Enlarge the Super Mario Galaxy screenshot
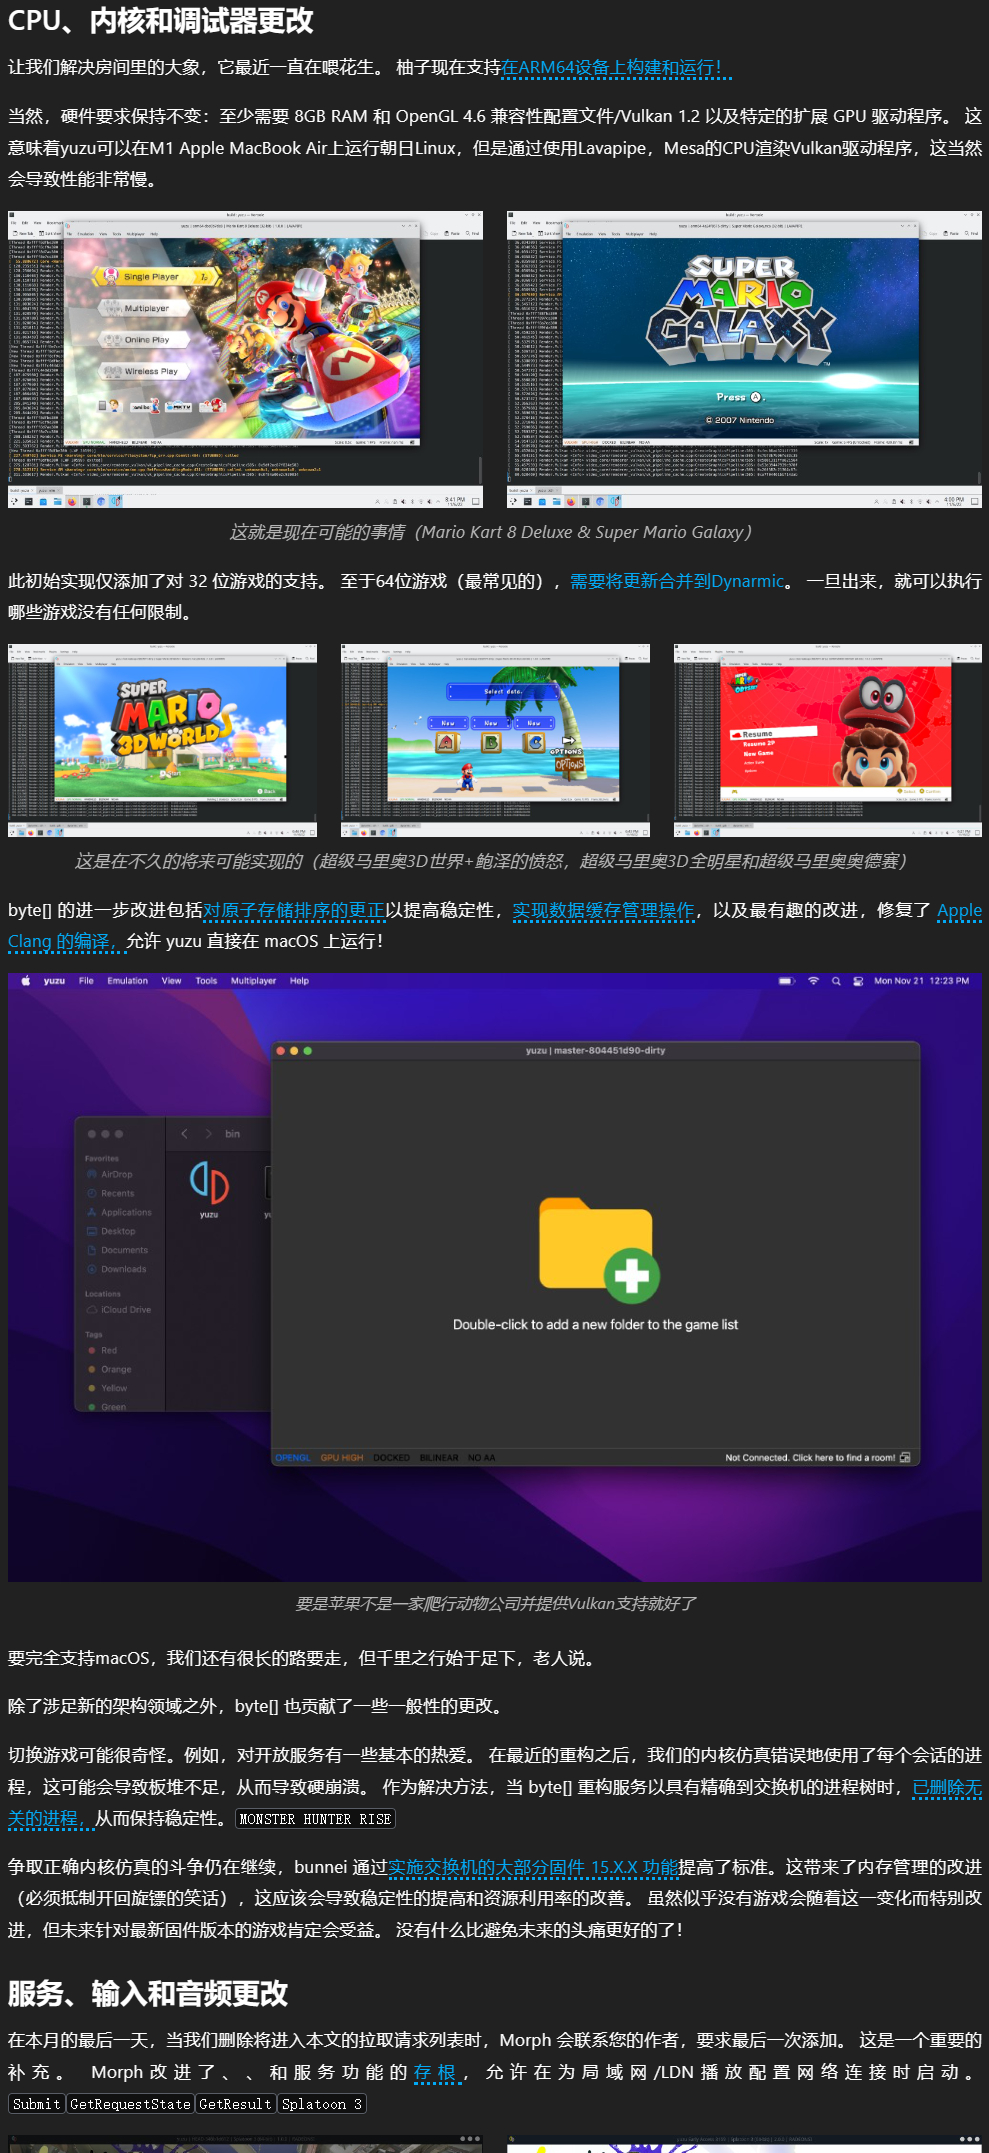 point(744,359)
